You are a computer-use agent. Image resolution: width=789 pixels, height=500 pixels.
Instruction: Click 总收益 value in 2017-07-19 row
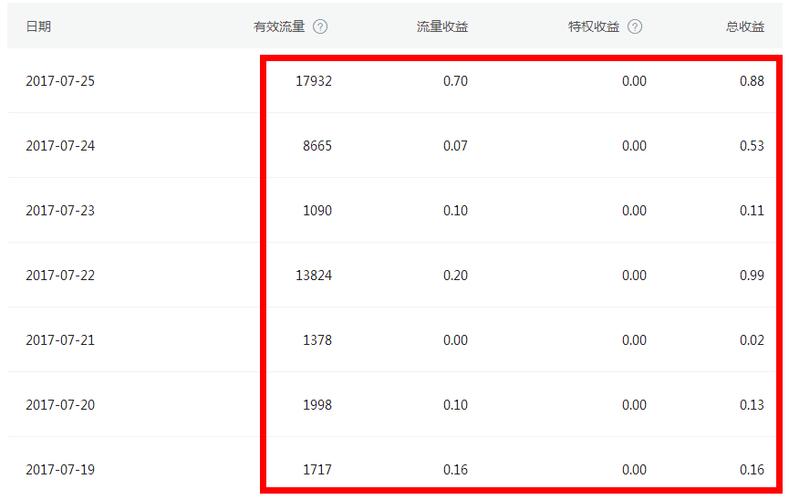pyautogui.click(x=752, y=470)
